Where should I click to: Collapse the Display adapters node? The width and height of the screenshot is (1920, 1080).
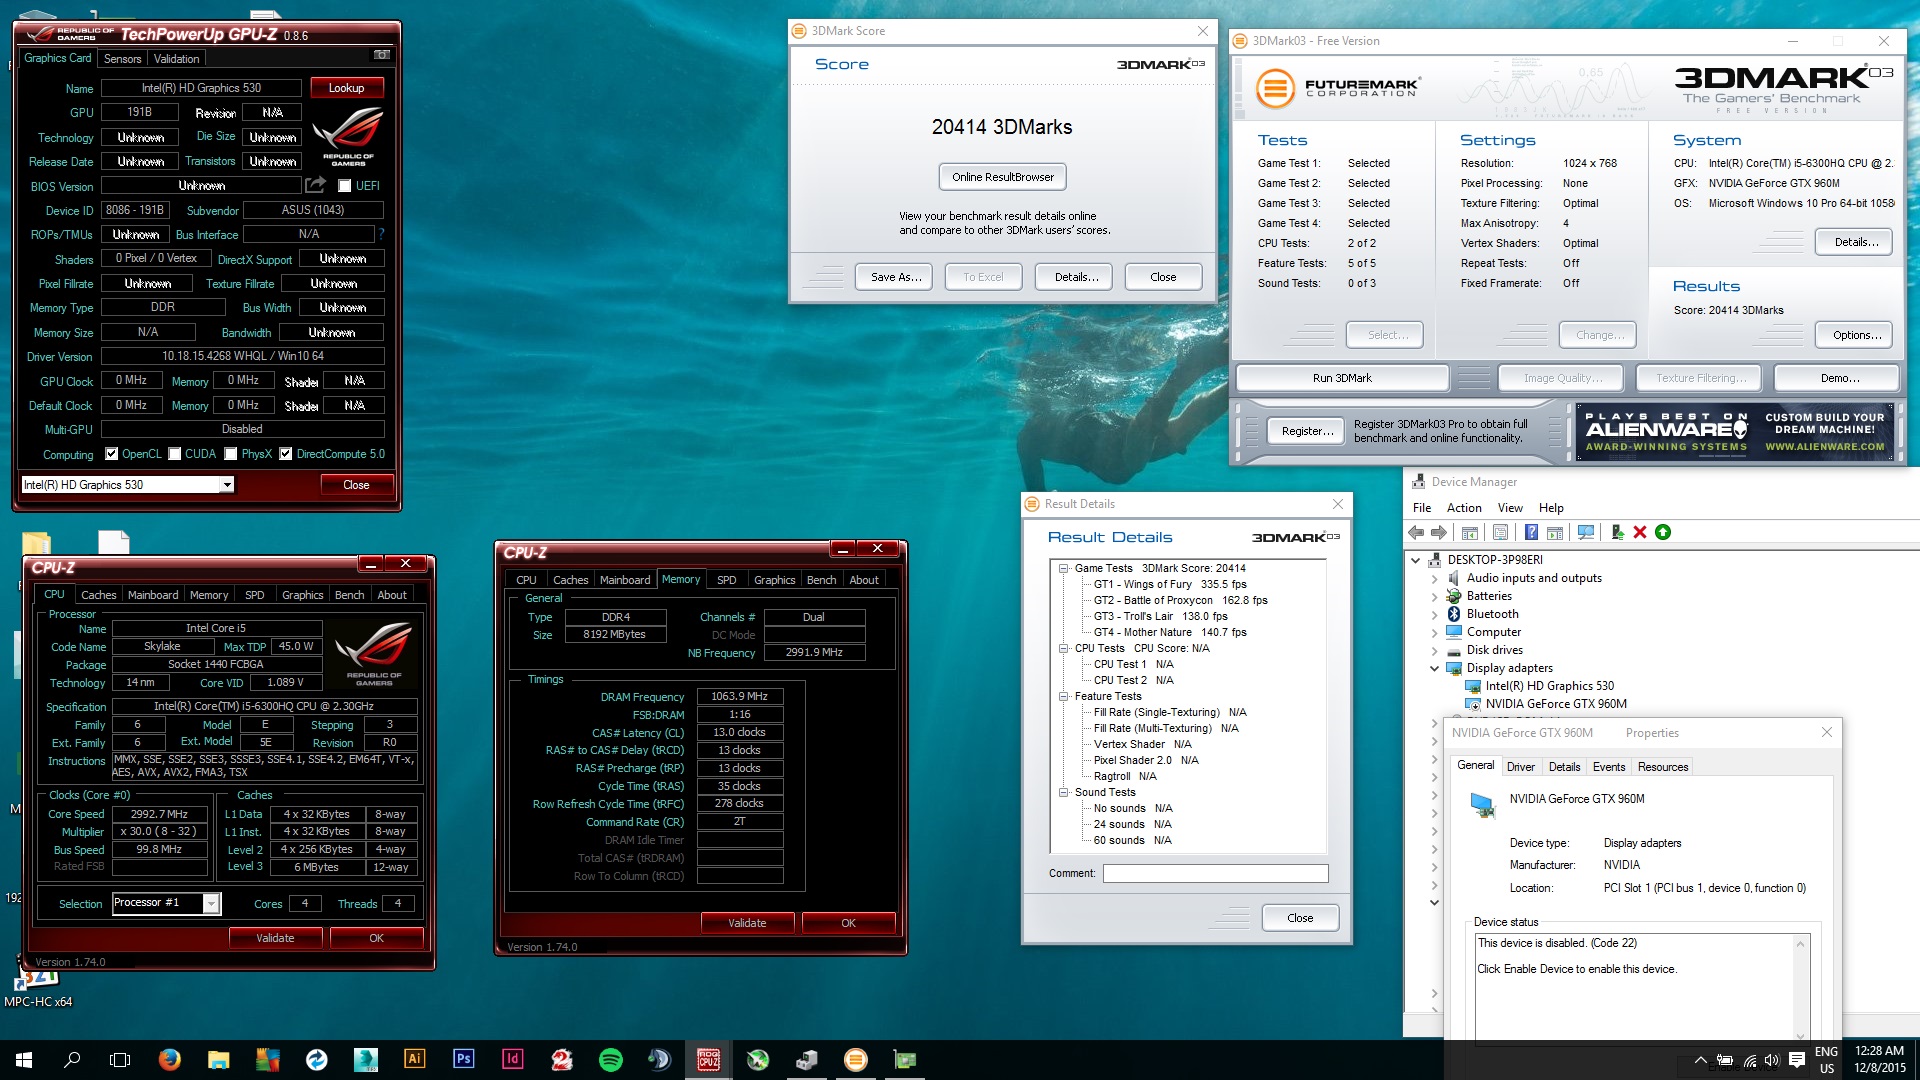pyautogui.click(x=1435, y=669)
